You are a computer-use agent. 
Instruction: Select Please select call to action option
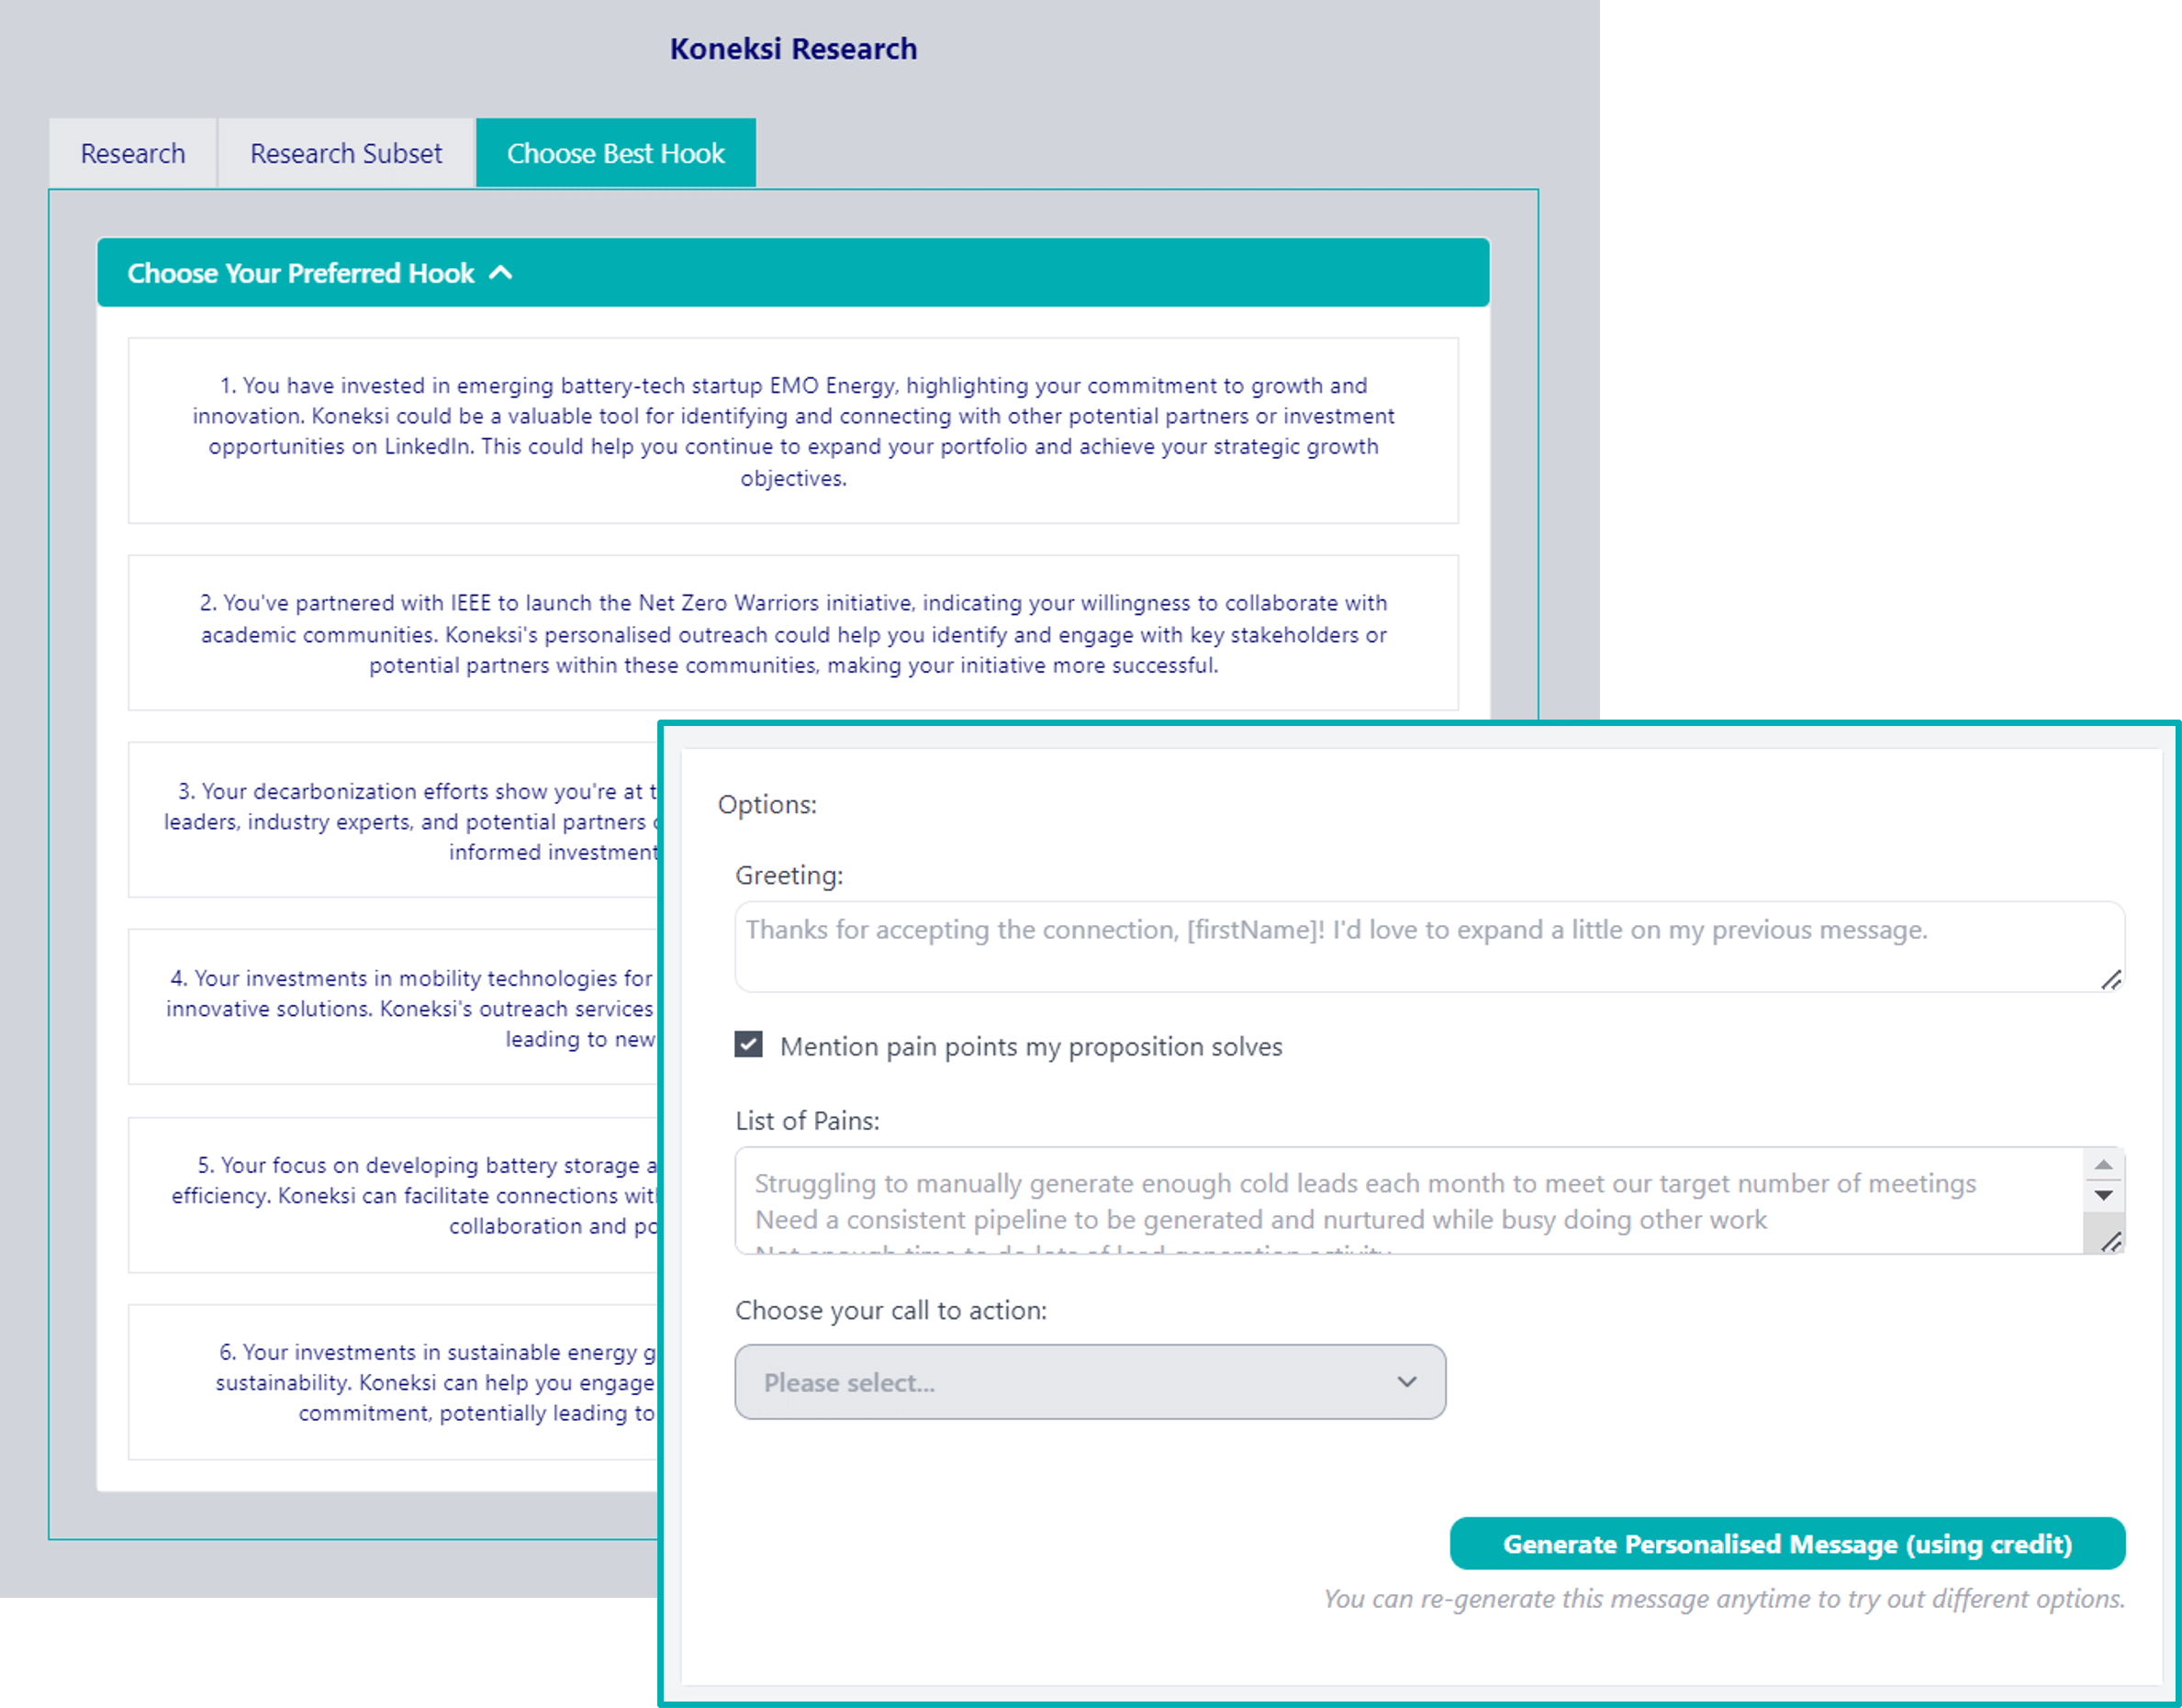1090,1382
